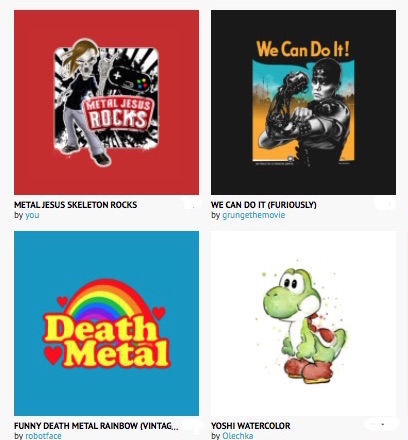Click Yoshi's red shoes in the watercolor

pyautogui.click(x=308, y=369)
